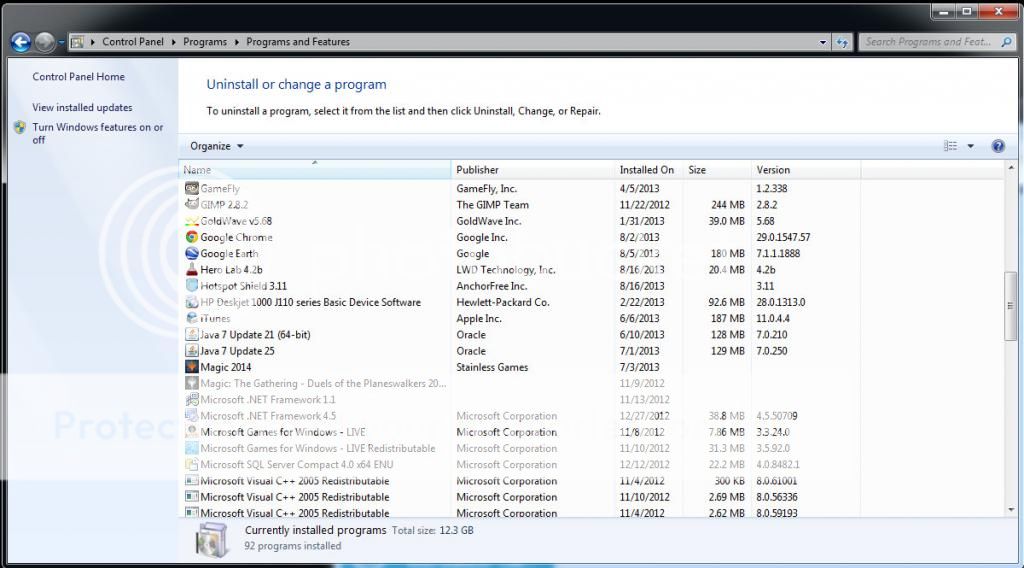Expand the view options dropdown arrow
1024x568 pixels.
click(970, 146)
